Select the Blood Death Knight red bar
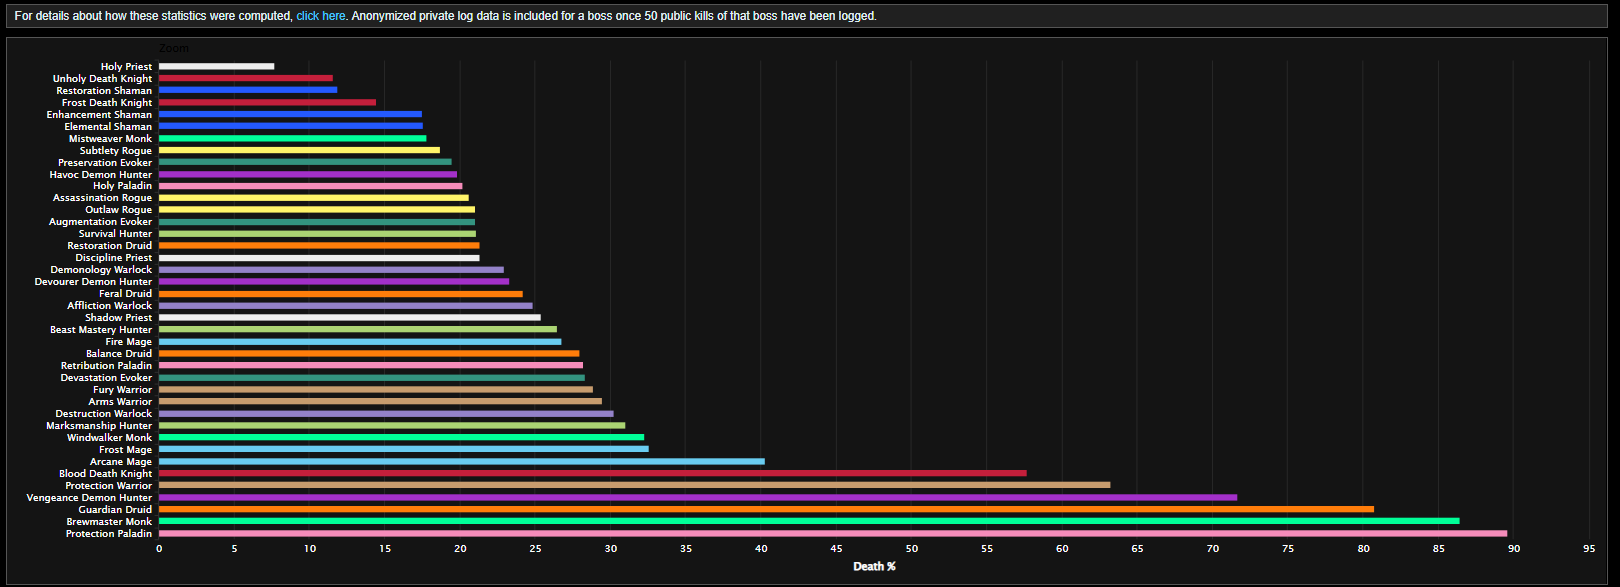Image resolution: width=1620 pixels, height=587 pixels. (x=592, y=473)
